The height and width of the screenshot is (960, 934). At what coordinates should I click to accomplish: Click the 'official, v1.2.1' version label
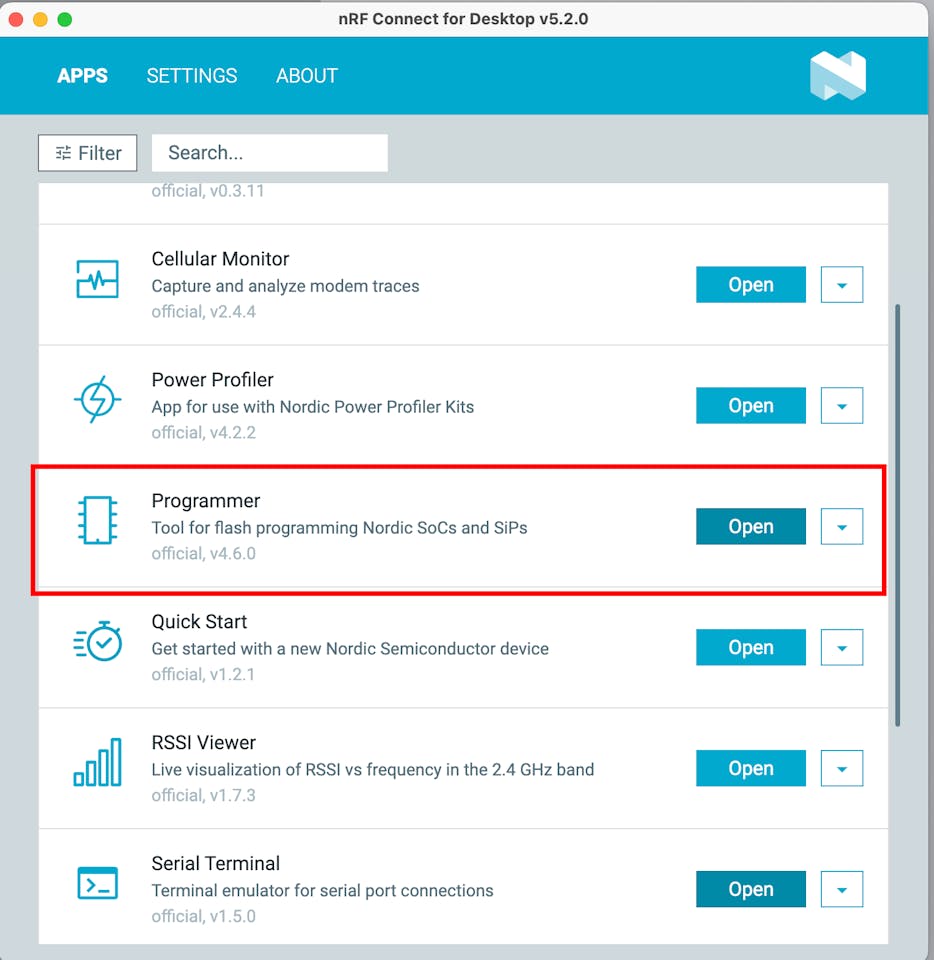[x=203, y=674]
